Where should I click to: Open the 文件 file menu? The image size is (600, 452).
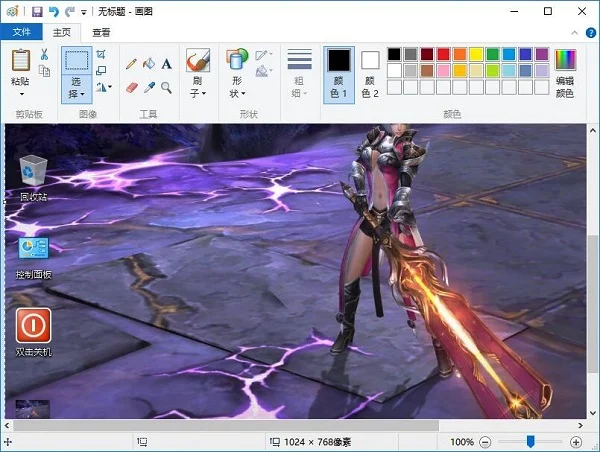pyautogui.click(x=20, y=32)
